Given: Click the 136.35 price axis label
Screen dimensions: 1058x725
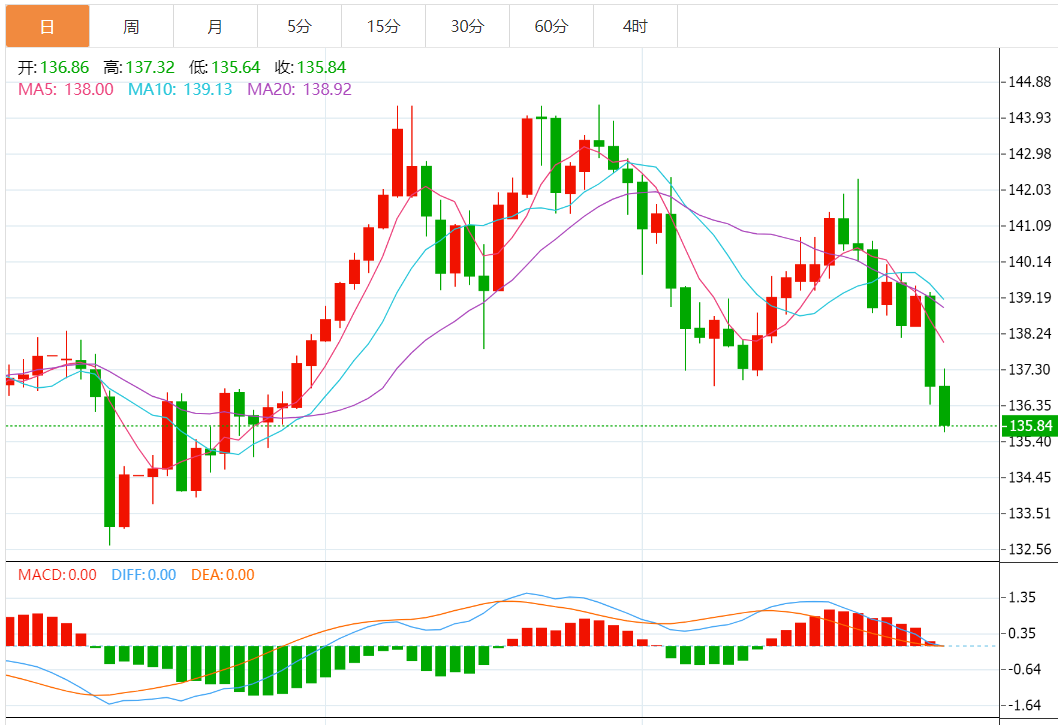Looking at the screenshot, I should (x=1030, y=406).
